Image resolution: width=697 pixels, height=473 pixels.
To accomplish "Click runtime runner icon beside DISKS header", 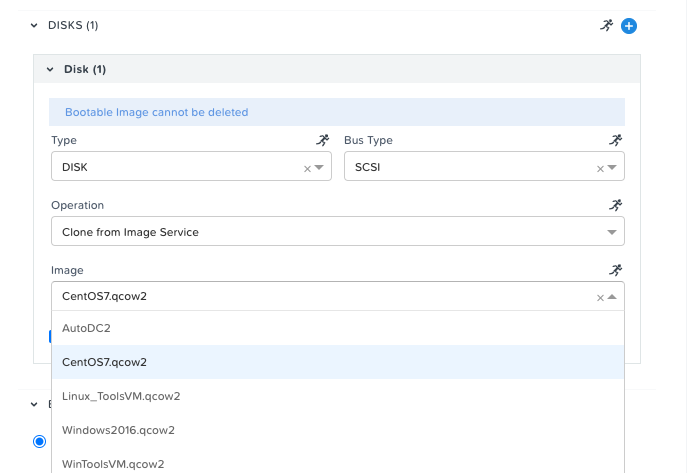I will point(607,25).
